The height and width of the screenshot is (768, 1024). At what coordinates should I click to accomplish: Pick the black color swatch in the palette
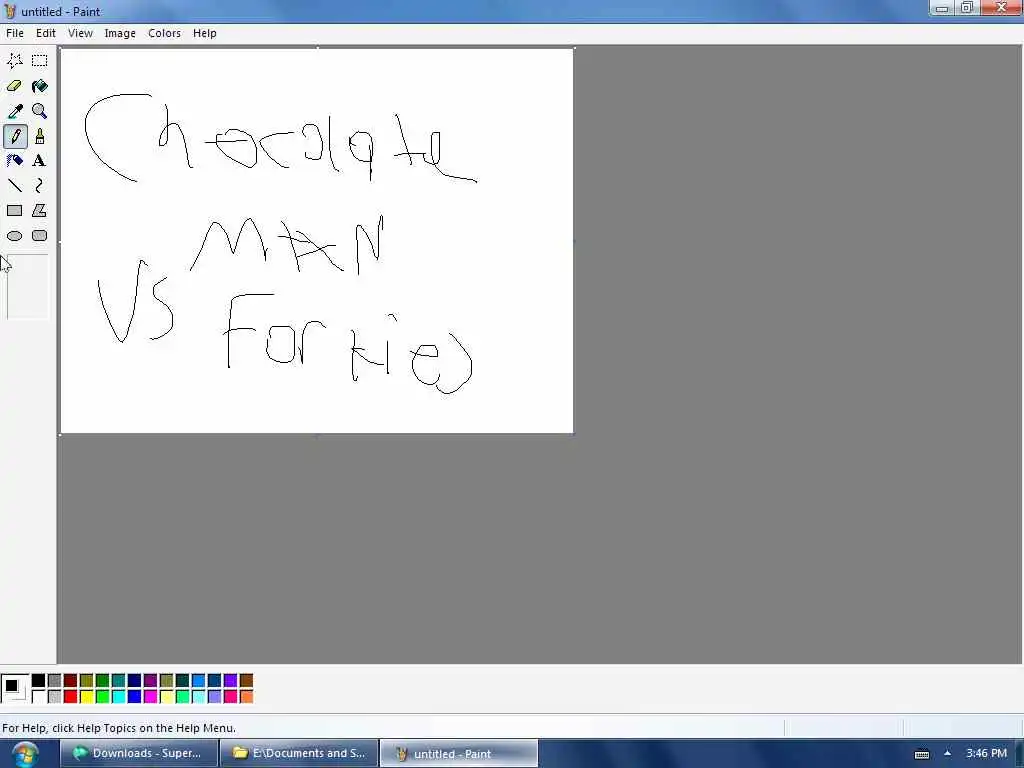(x=39, y=681)
